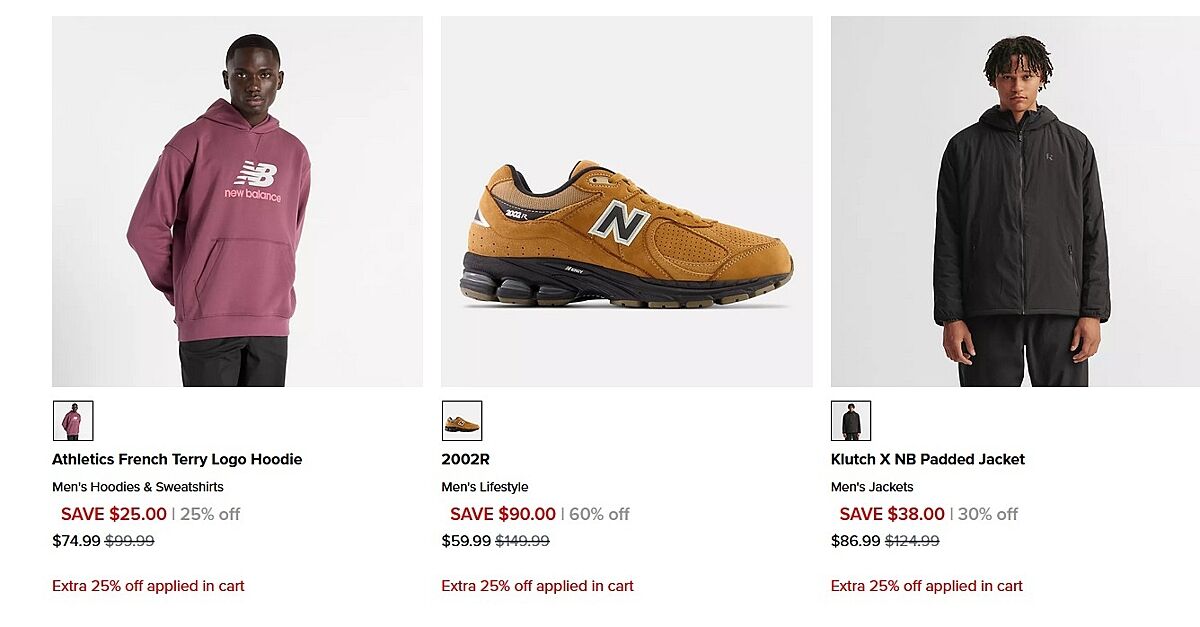
Task: Open the 2002R product title link
Action: click(x=466, y=460)
